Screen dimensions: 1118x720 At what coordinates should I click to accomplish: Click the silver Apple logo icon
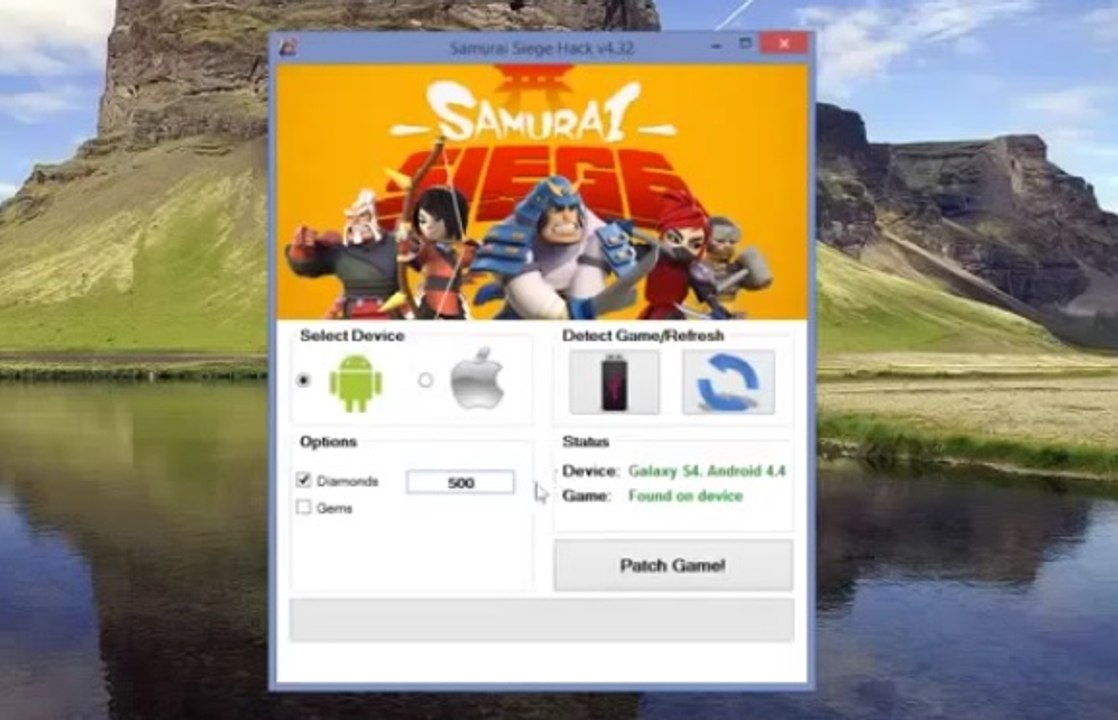coord(477,379)
